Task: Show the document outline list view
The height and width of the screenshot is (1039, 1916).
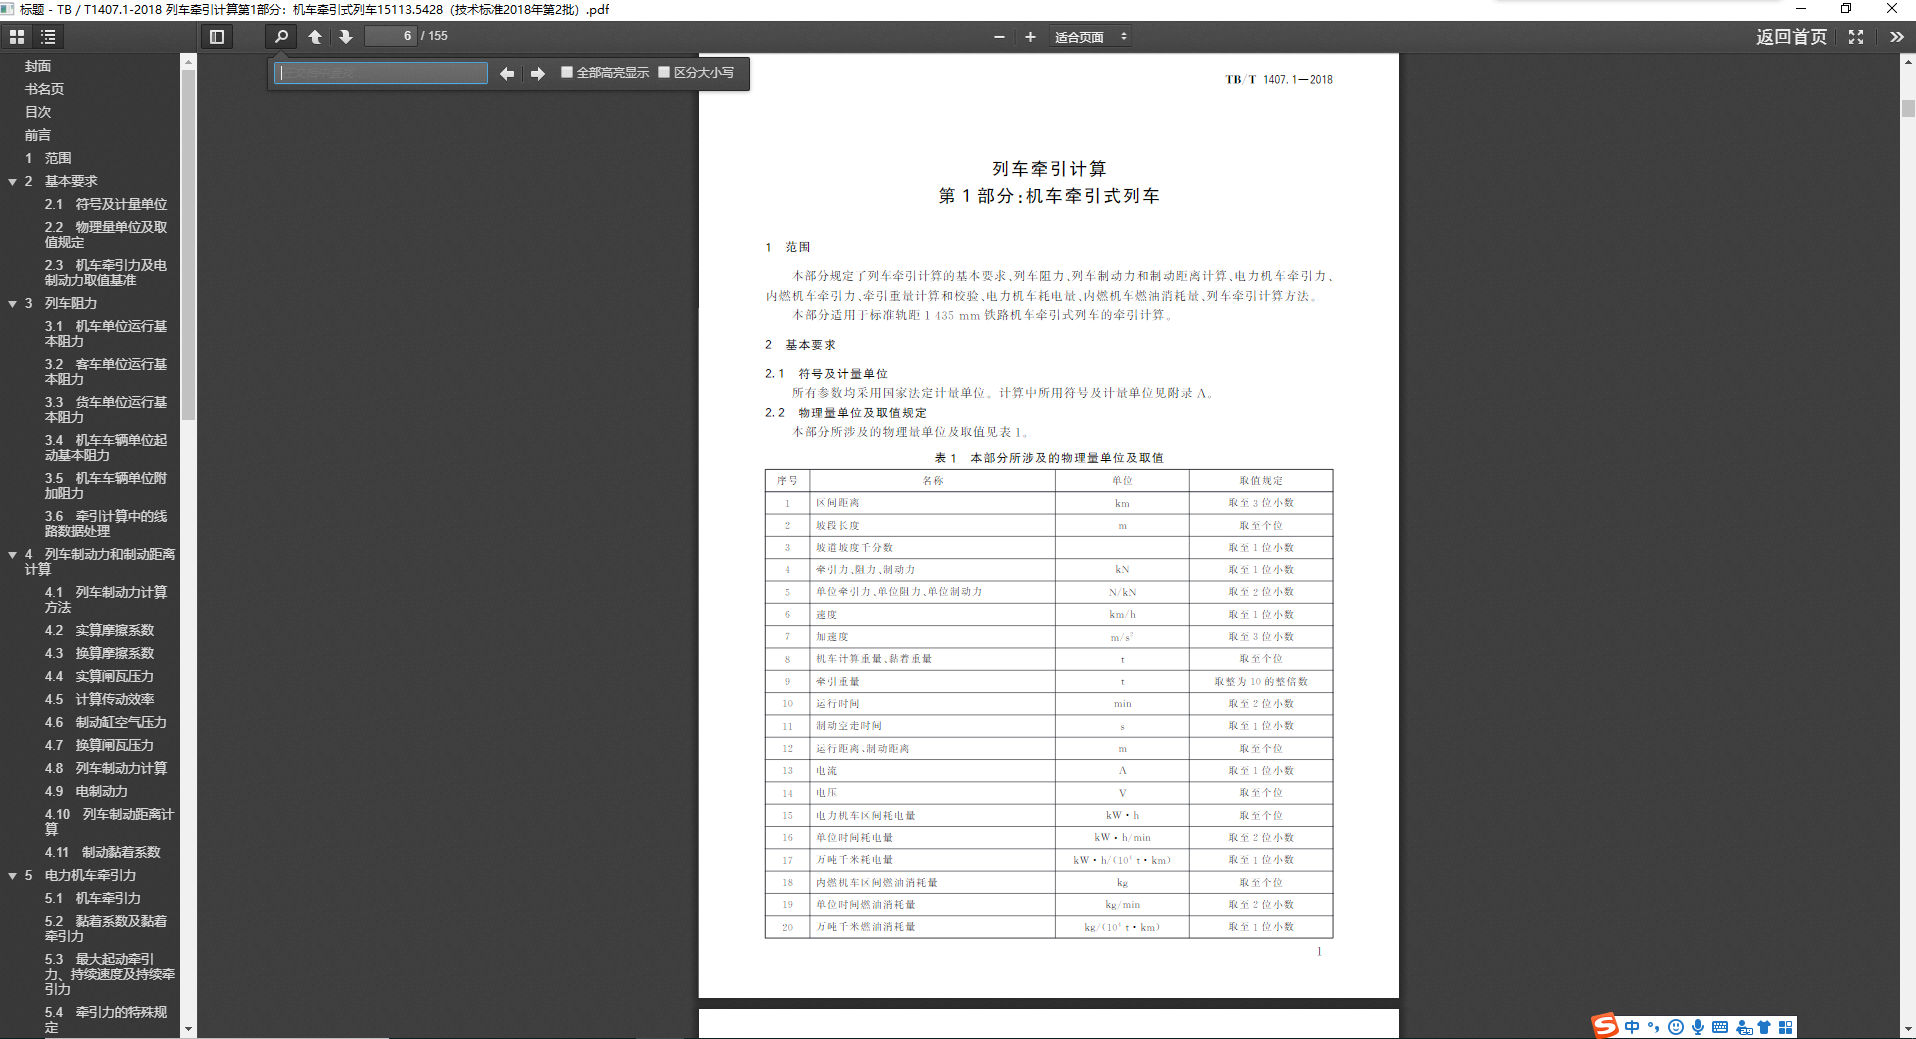Action: [x=48, y=37]
